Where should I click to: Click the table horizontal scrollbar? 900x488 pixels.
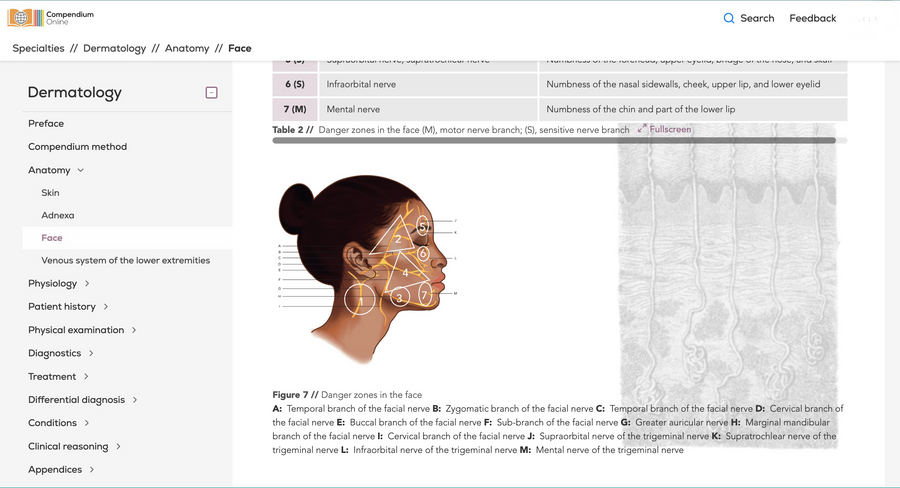click(554, 140)
